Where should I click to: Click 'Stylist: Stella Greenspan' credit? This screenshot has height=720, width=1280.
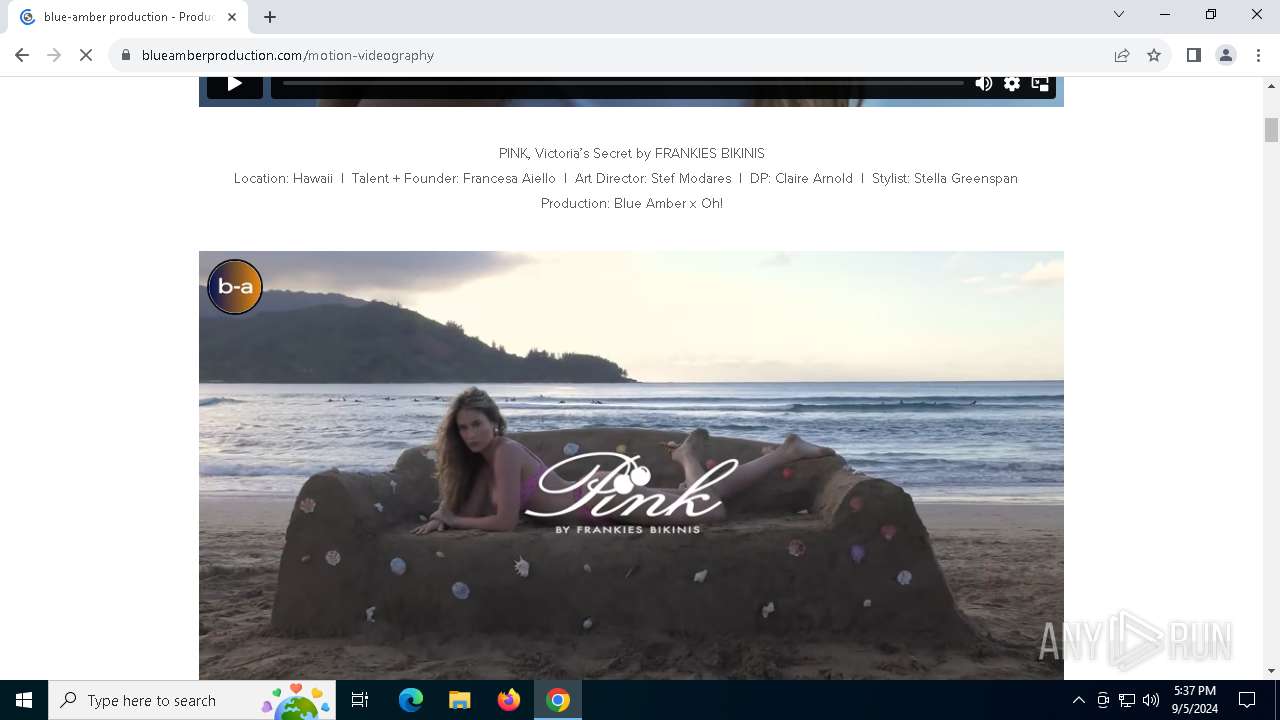point(945,178)
